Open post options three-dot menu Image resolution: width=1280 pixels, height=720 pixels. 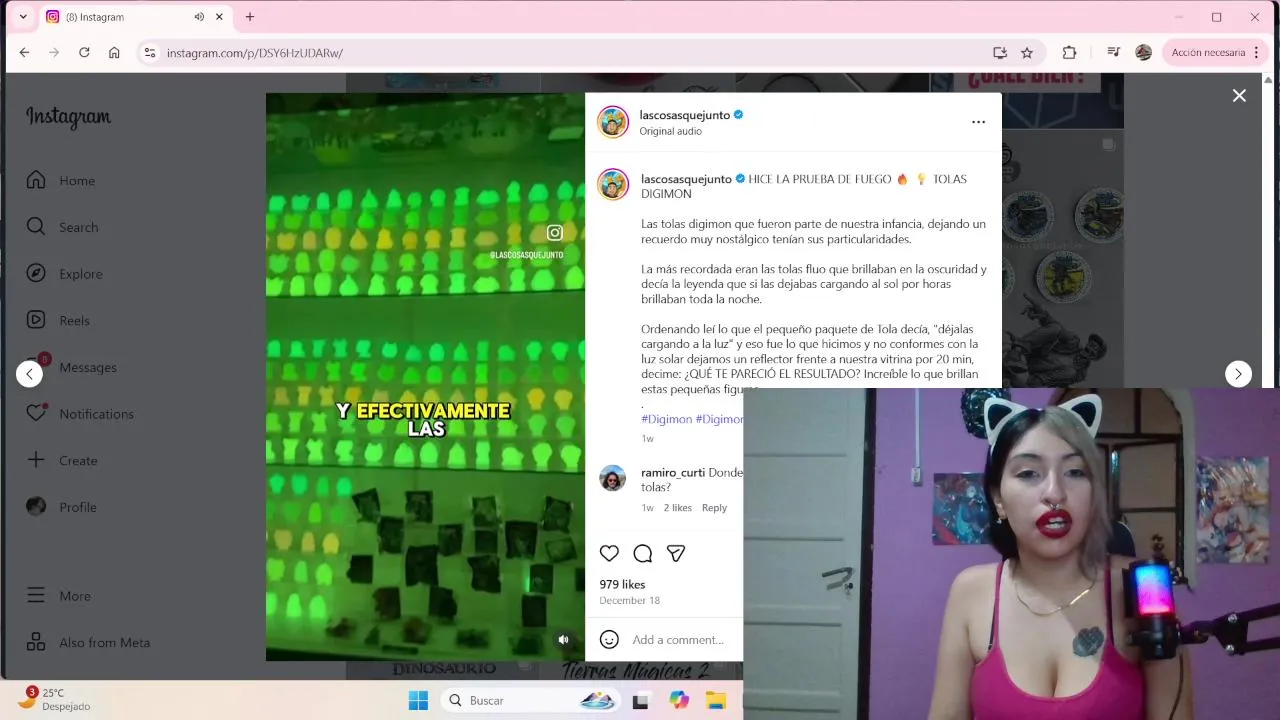point(978,122)
